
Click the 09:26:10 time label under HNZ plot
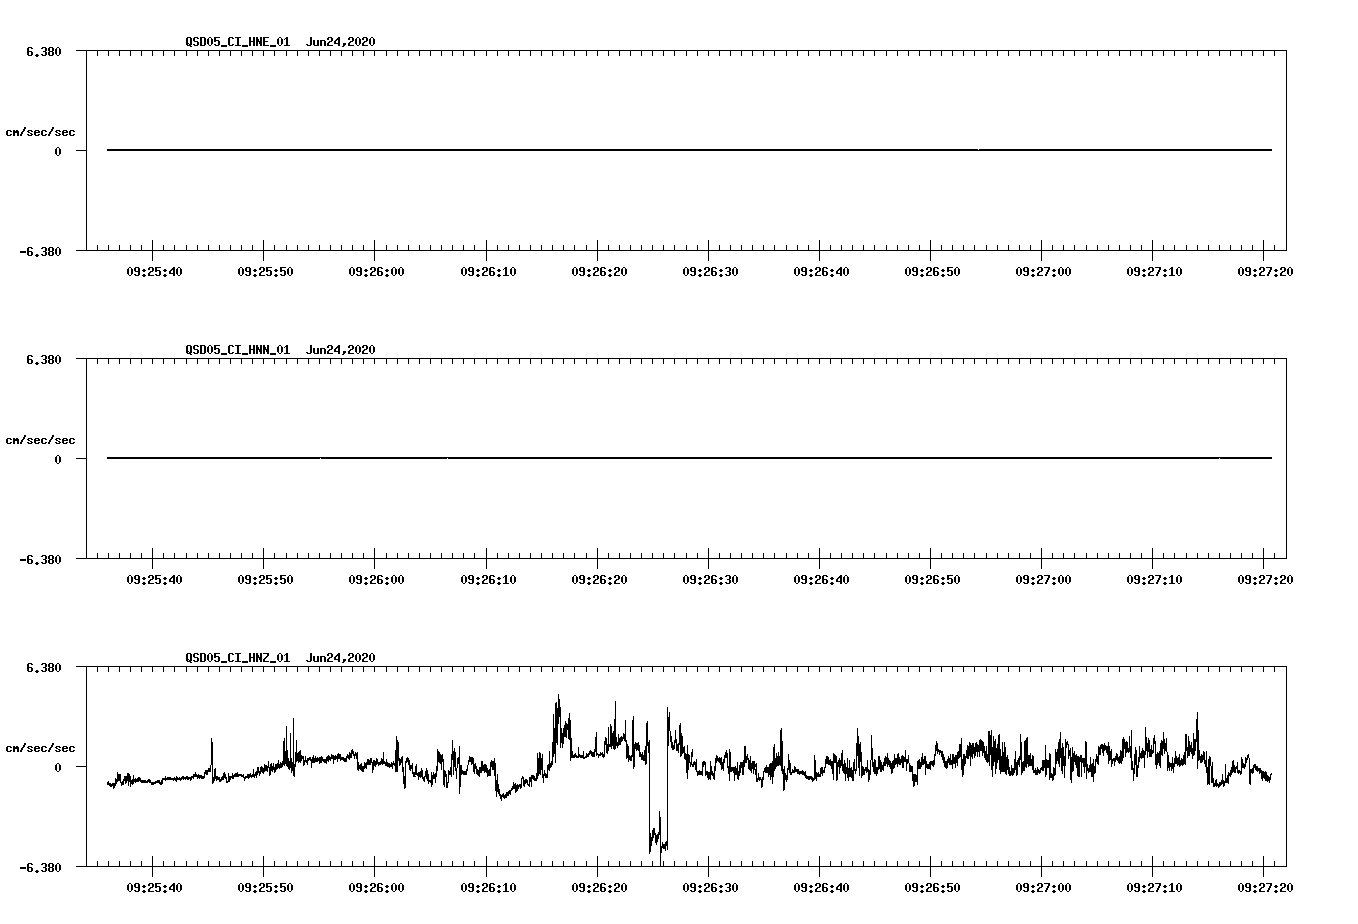click(488, 887)
